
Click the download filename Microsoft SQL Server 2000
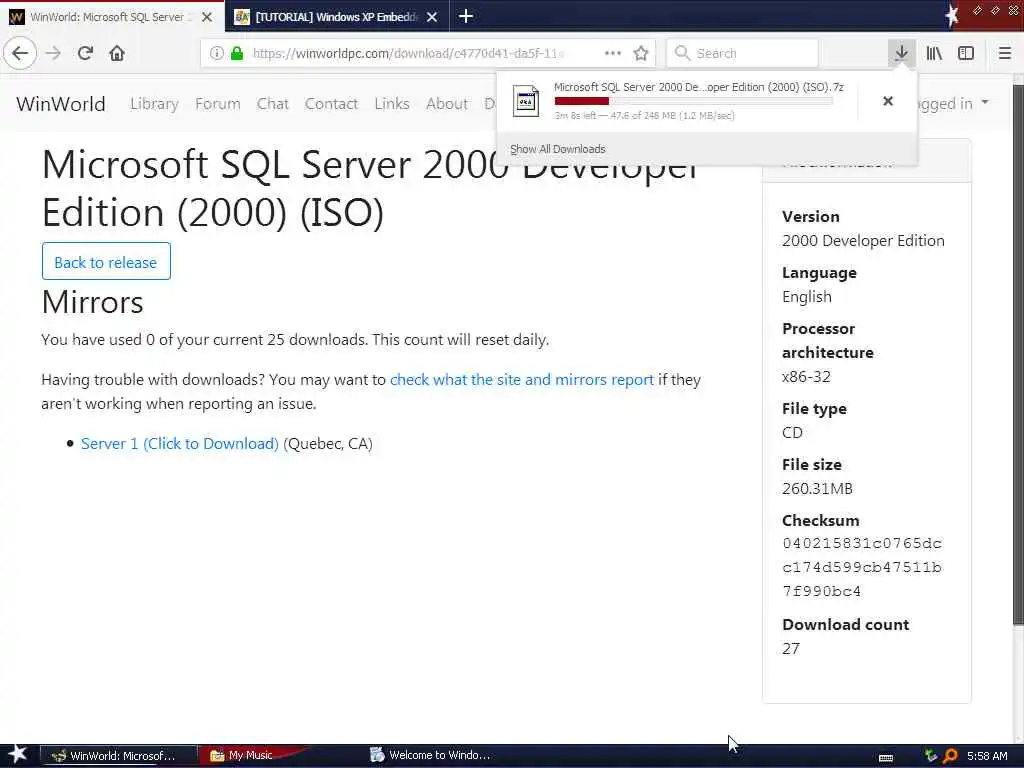[699, 87]
